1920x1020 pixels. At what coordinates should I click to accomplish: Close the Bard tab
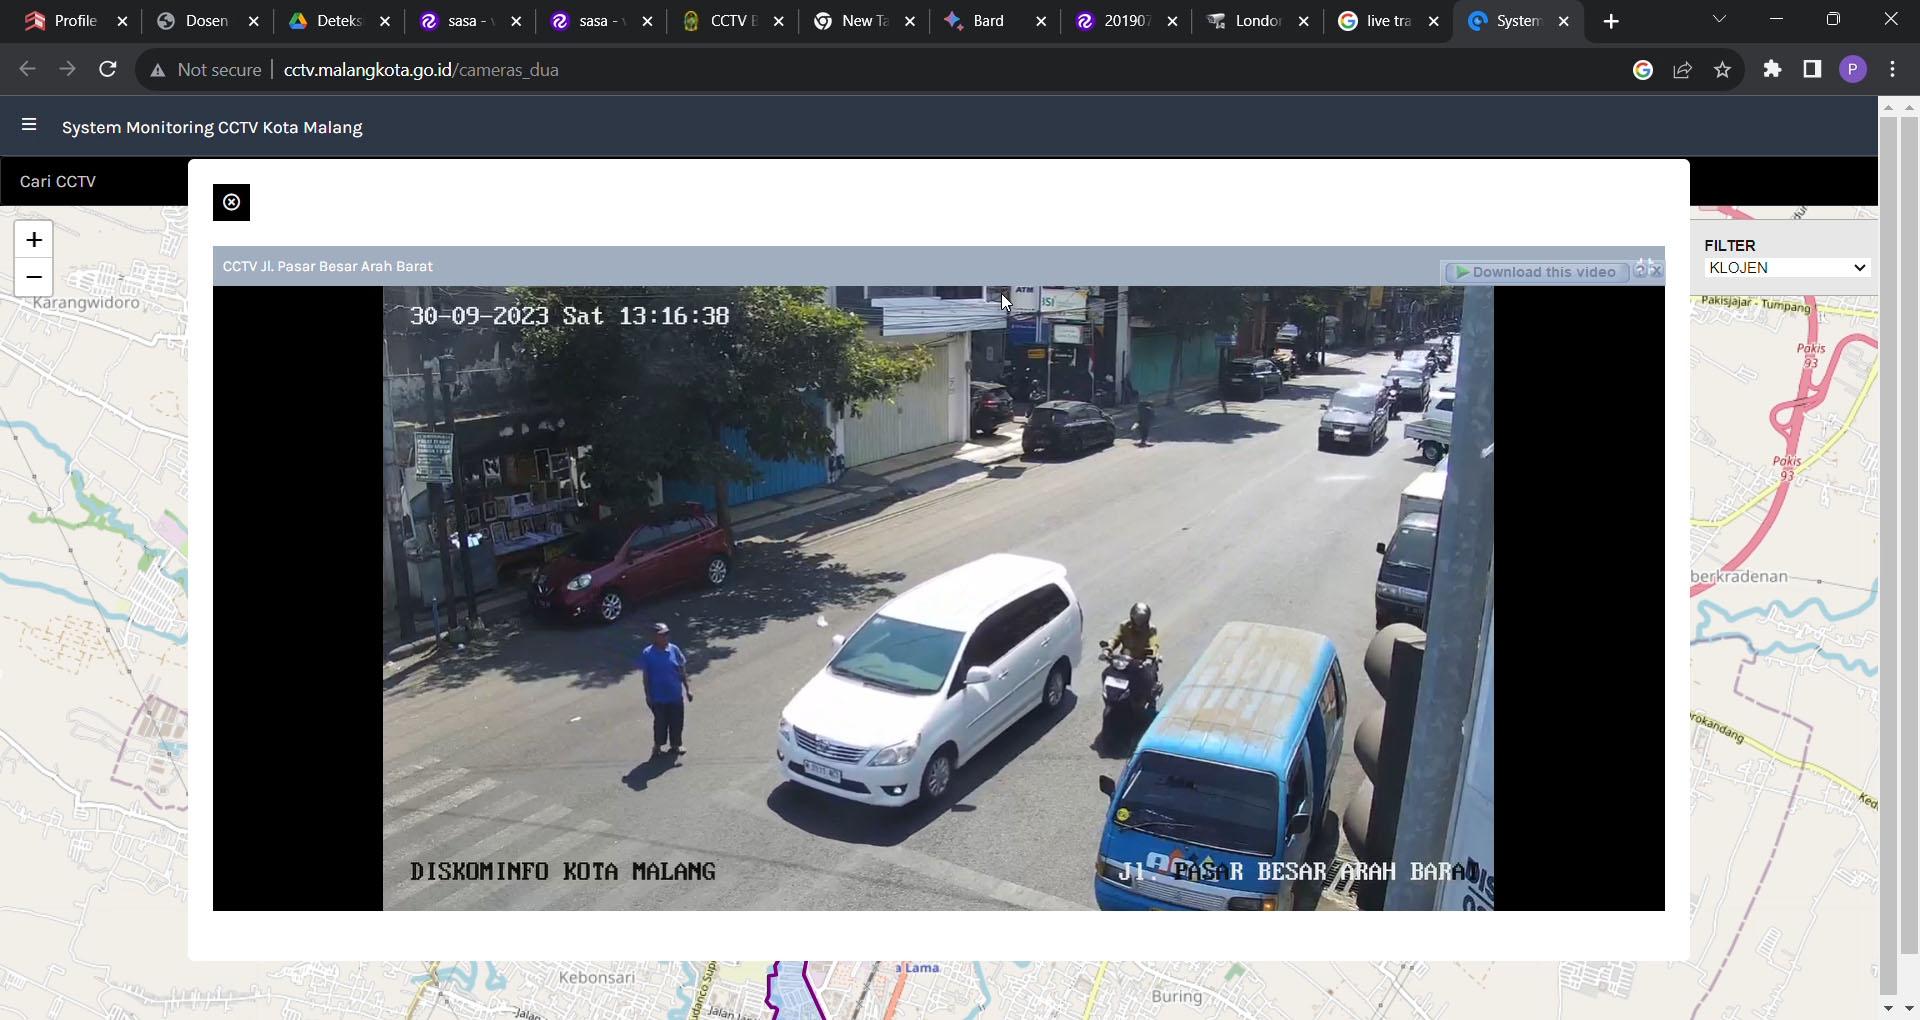(1041, 21)
